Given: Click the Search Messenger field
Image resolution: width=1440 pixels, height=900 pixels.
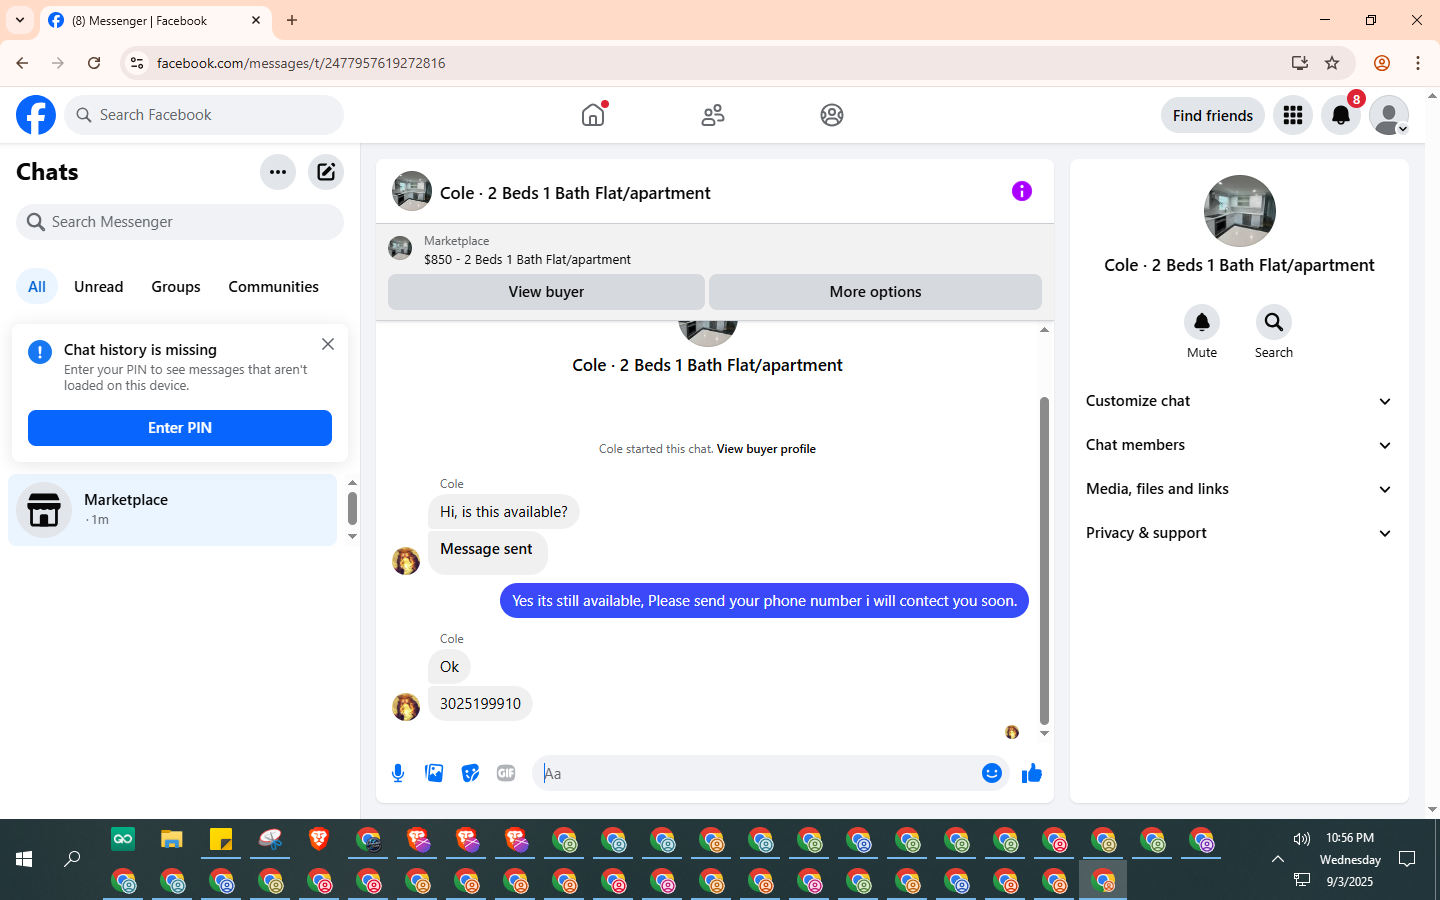Looking at the screenshot, I should (180, 222).
